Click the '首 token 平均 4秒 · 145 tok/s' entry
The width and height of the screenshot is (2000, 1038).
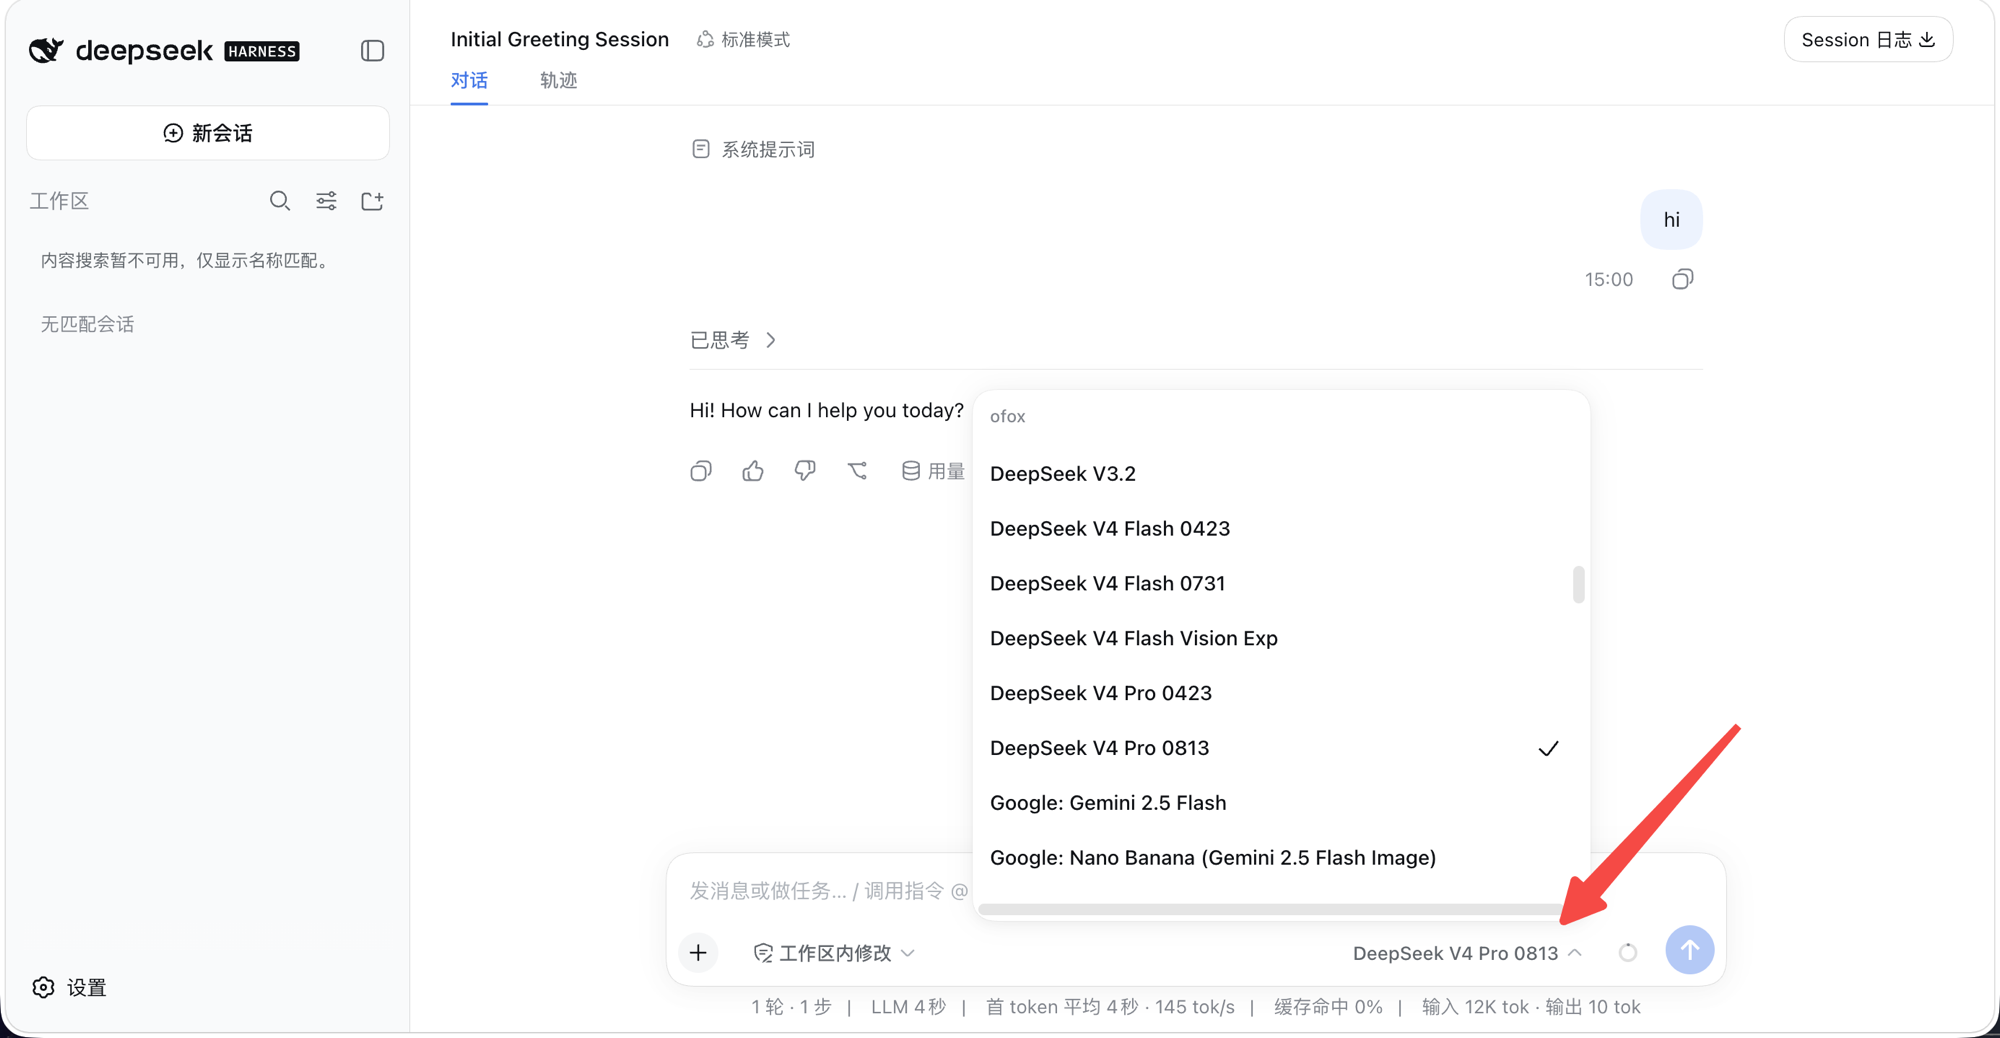1110,1007
